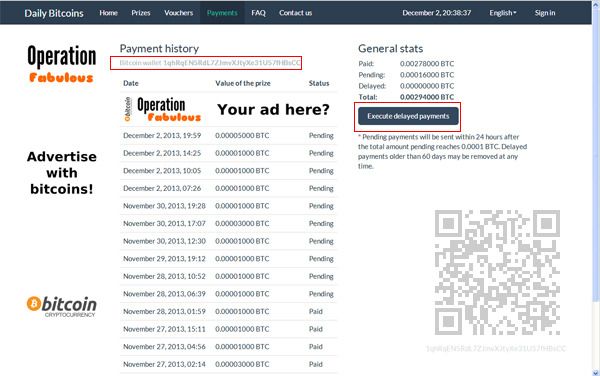Click the Bitcoin wallet address text
The image size is (600, 376).
(210, 63)
